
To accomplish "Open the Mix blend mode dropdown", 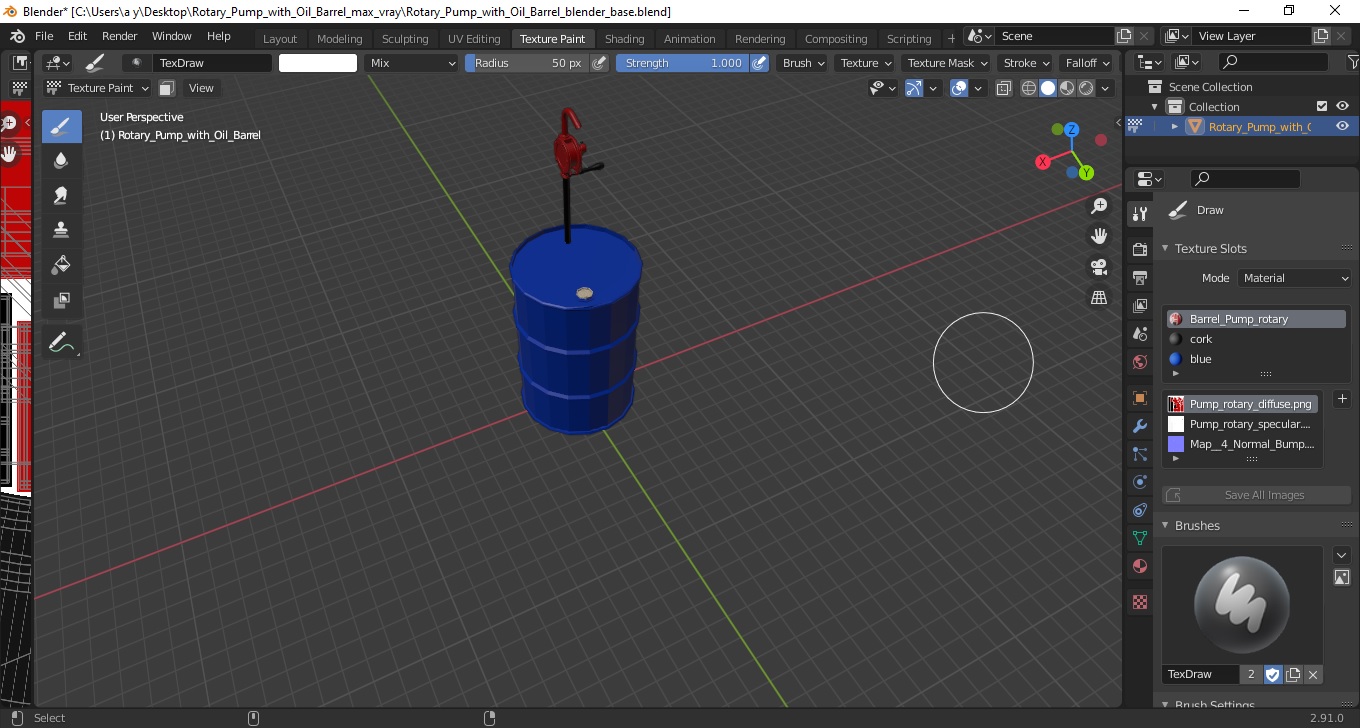I will (411, 63).
